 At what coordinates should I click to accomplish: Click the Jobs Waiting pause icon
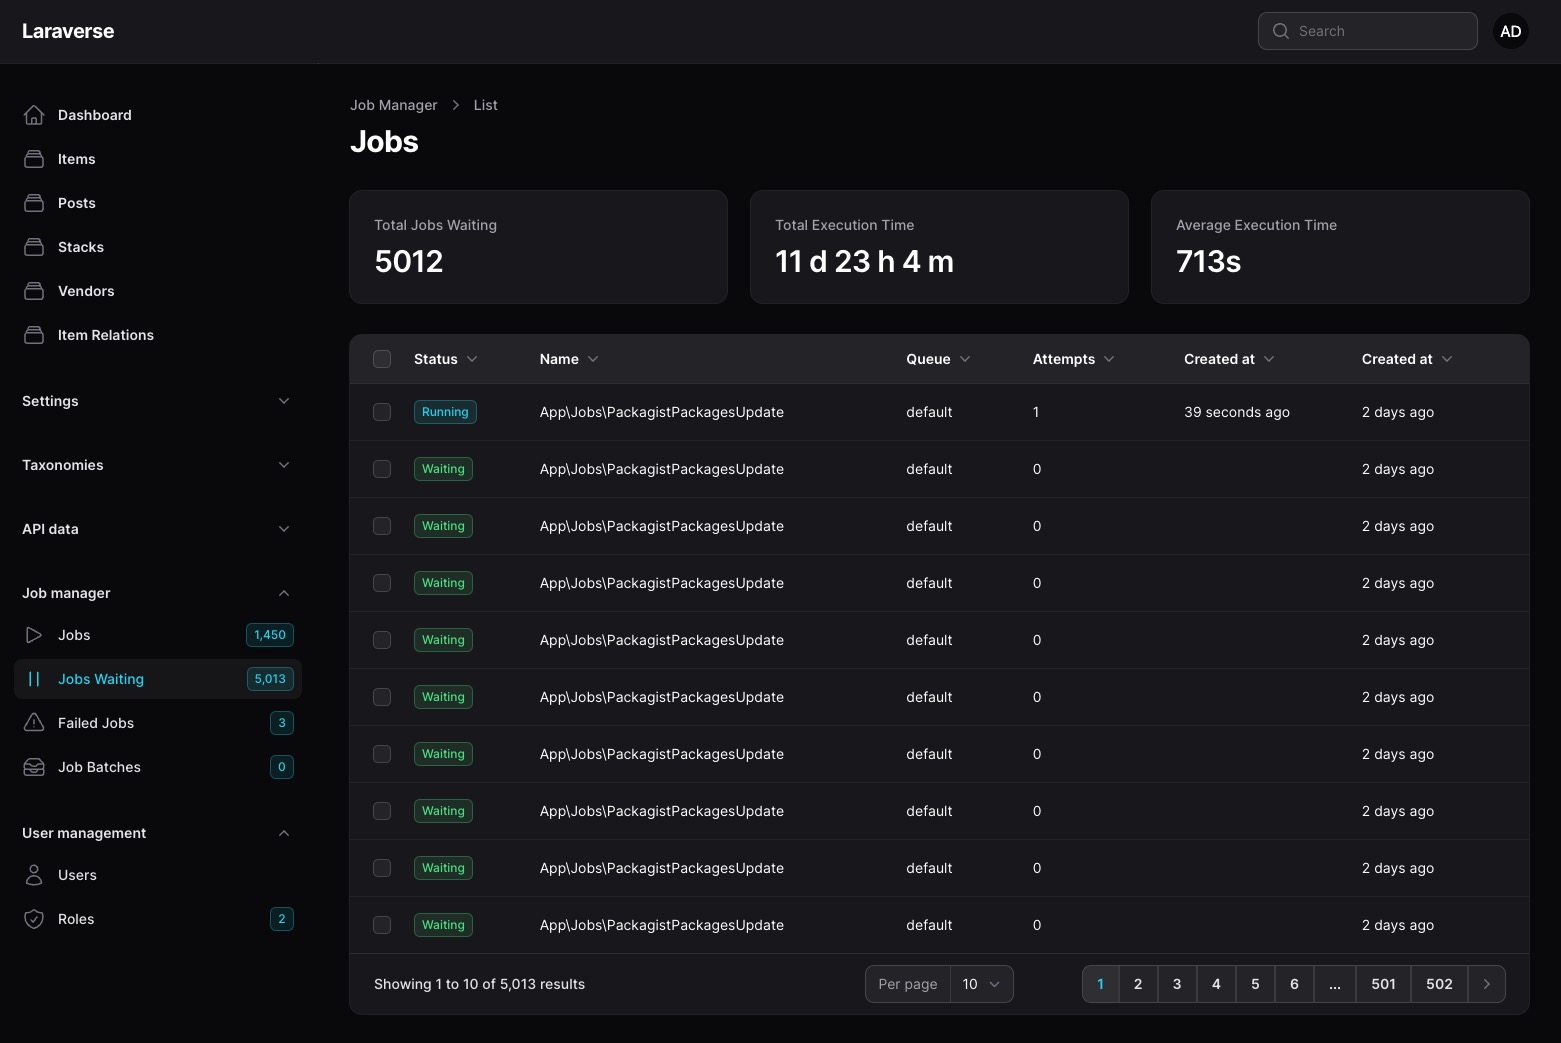34,679
